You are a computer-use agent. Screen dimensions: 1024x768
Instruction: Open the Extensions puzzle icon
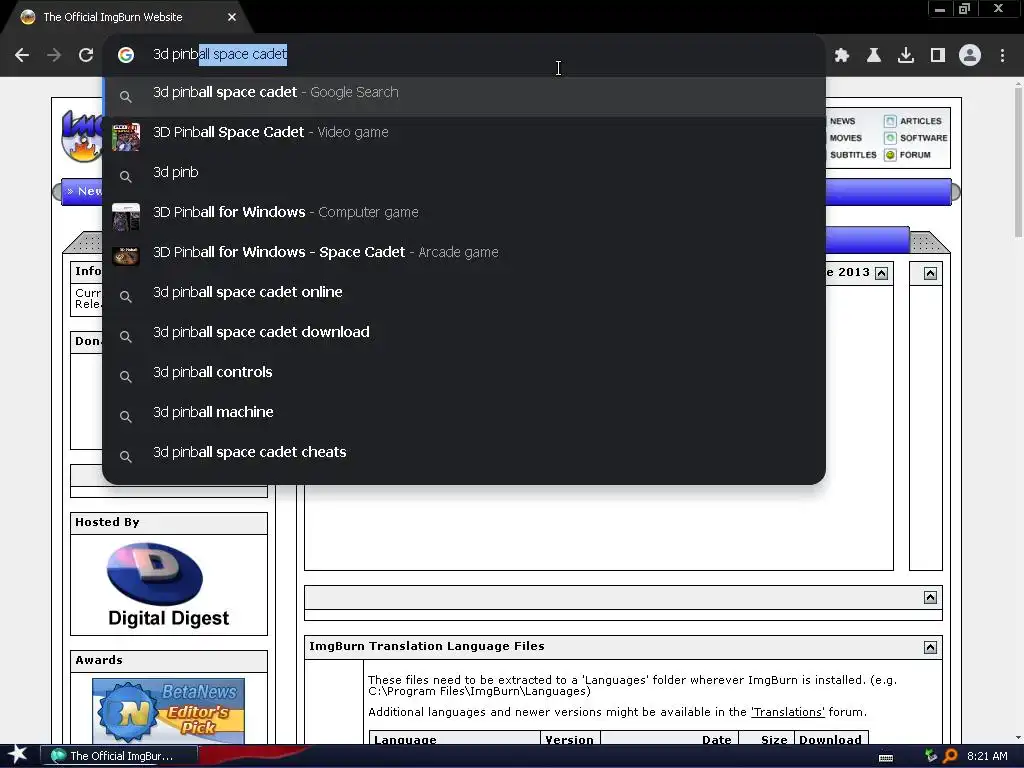click(842, 55)
